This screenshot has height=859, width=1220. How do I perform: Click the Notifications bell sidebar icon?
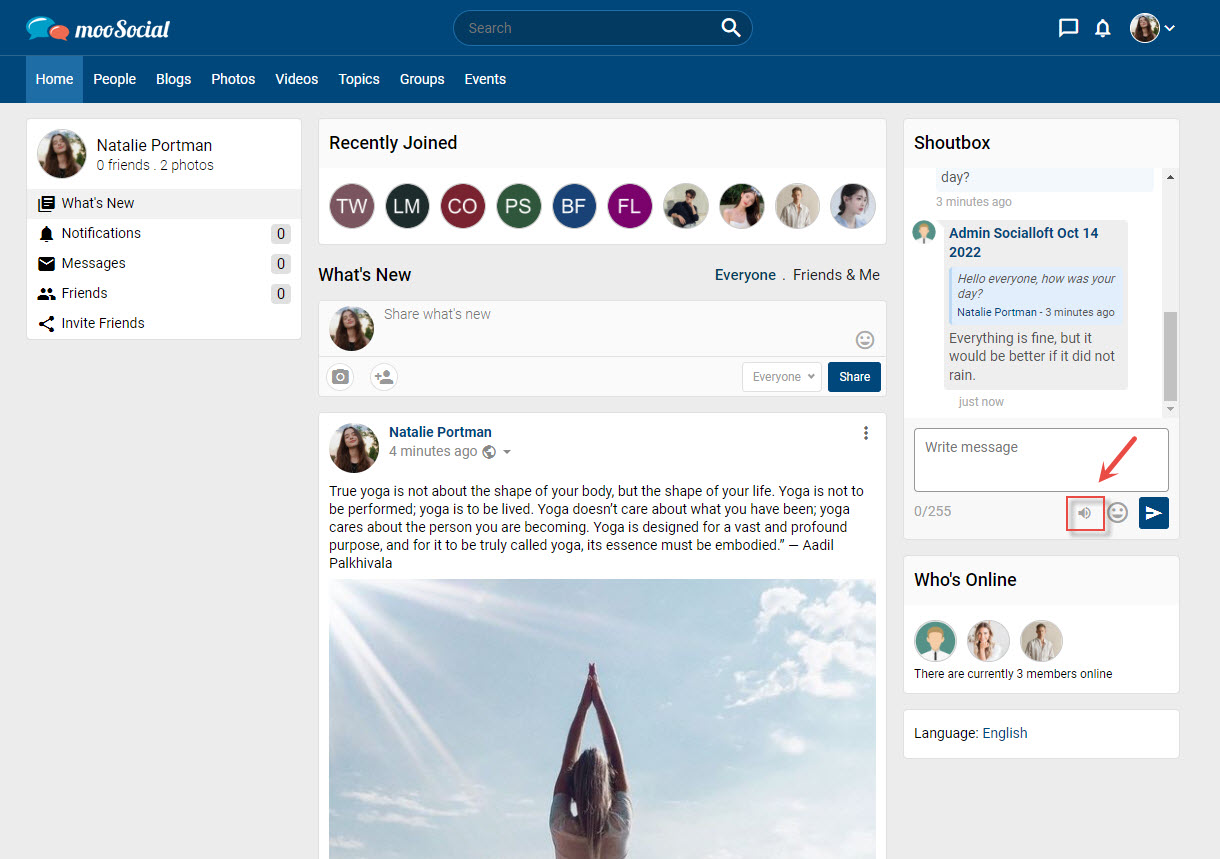pos(46,234)
